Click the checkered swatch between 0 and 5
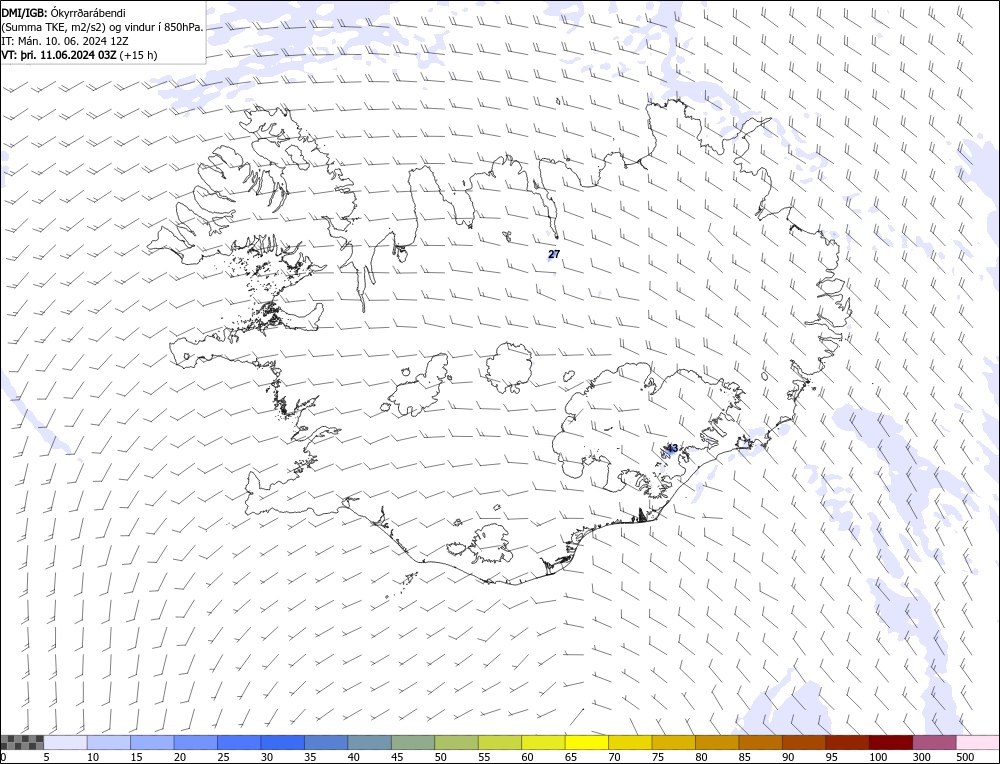Screen dimensions: 1000x764 coord(22,742)
